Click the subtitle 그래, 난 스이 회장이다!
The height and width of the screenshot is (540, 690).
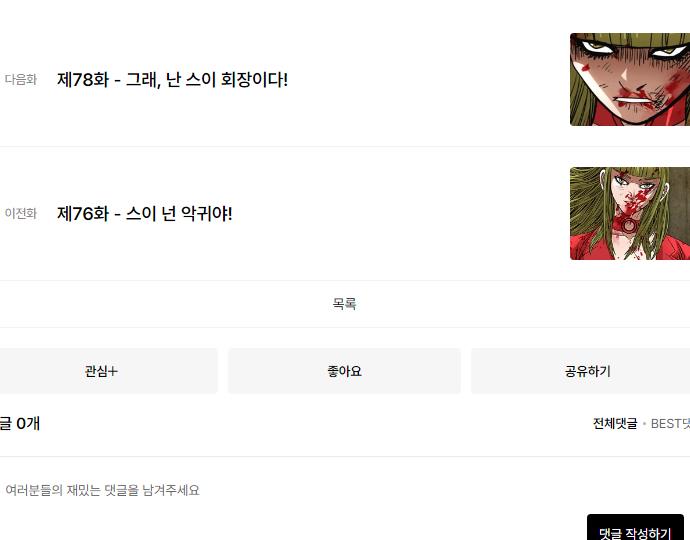pos(207,80)
